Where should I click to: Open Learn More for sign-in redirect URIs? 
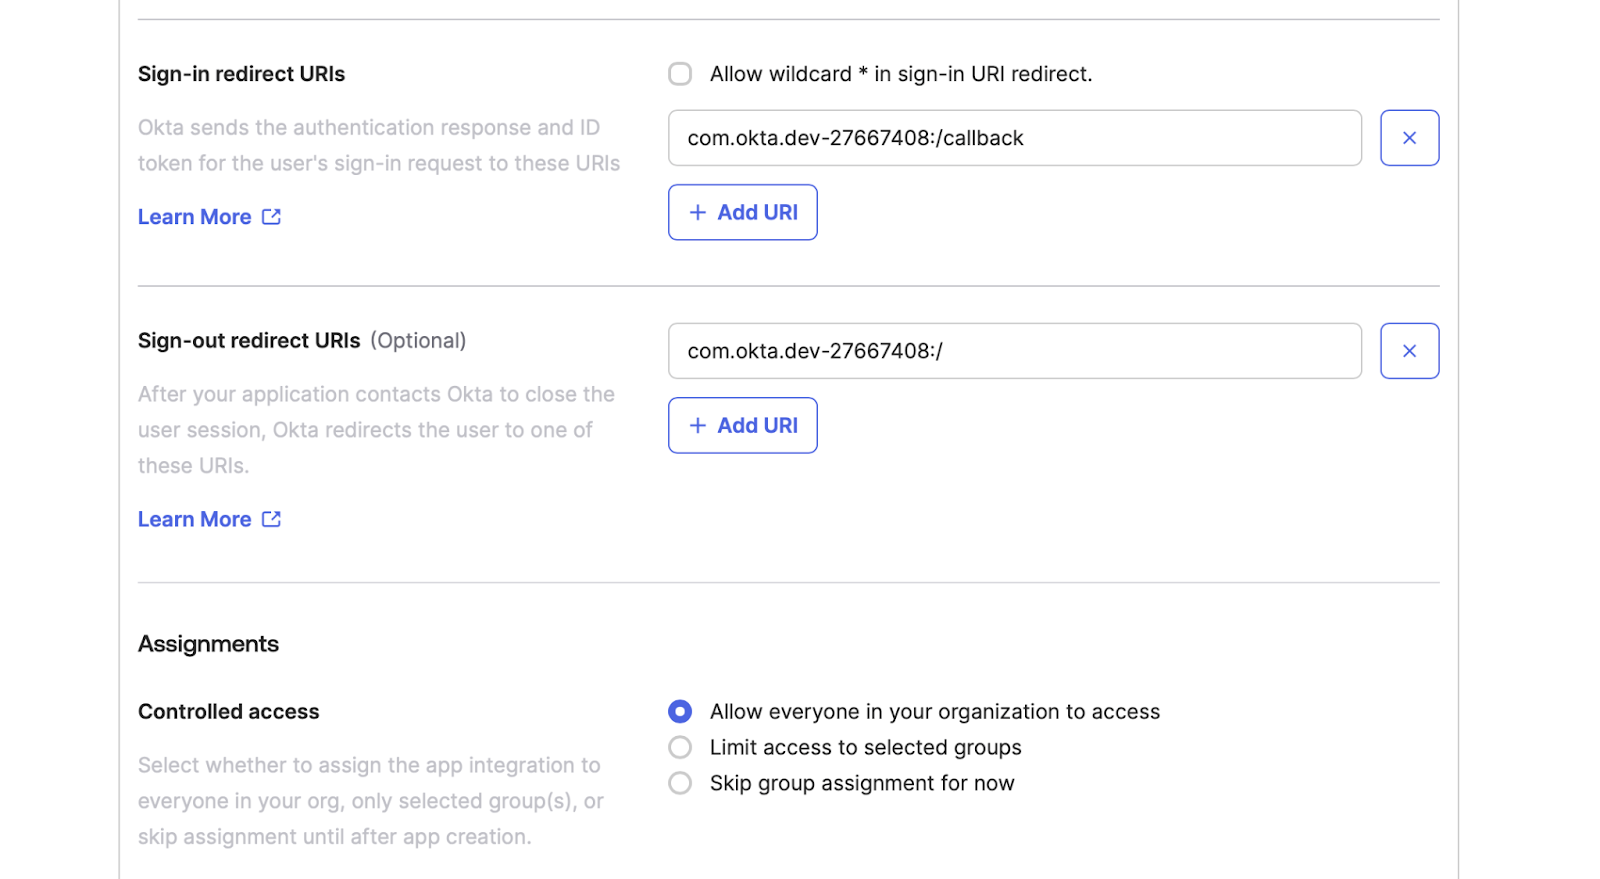(195, 217)
